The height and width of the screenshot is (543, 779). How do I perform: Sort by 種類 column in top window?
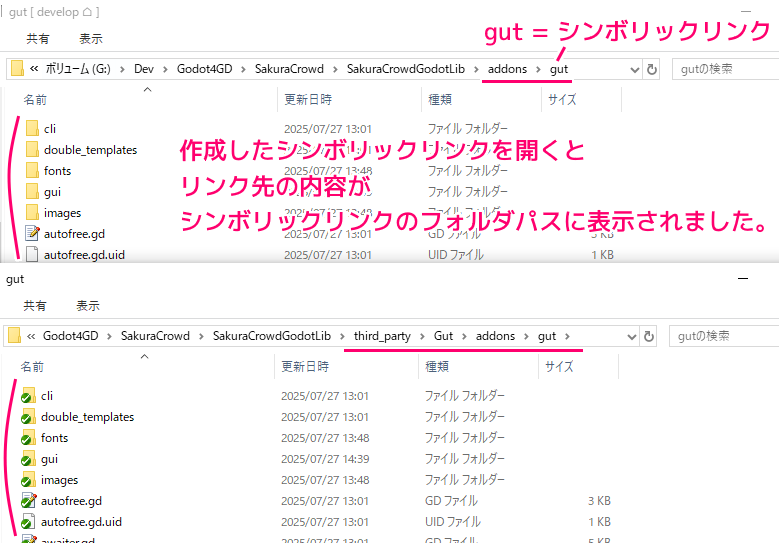click(440, 99)
